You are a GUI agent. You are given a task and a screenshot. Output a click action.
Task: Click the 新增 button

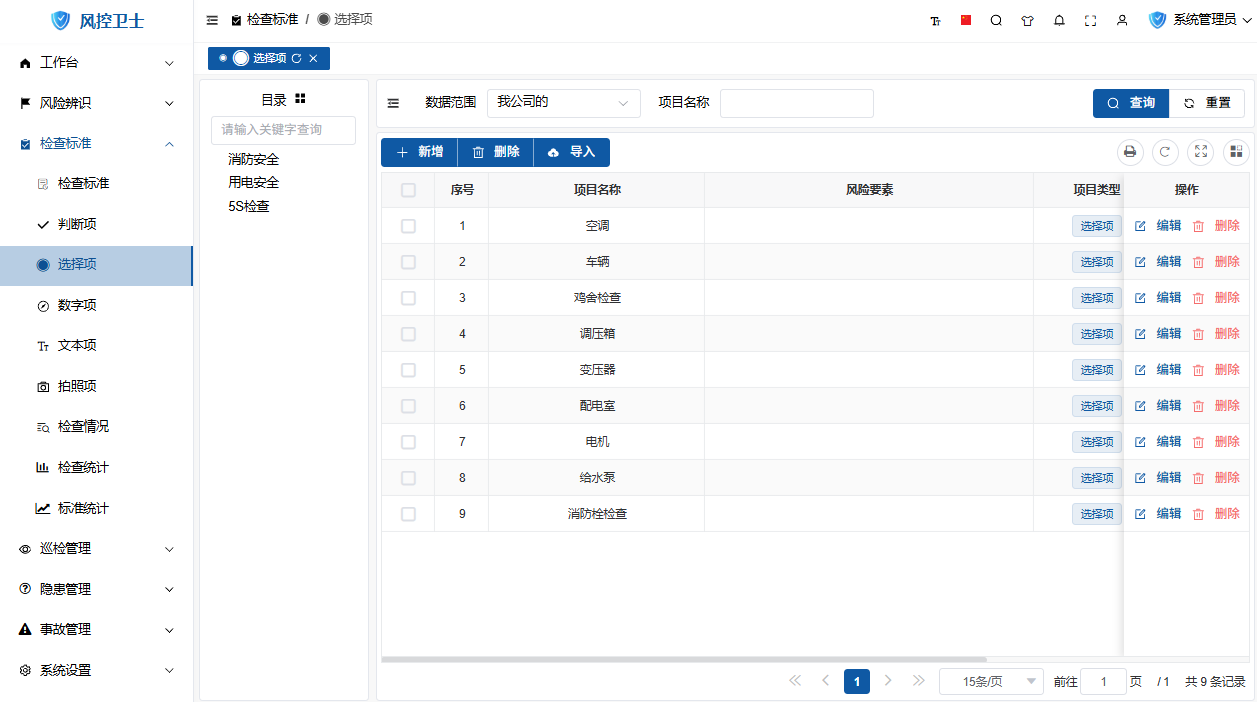coord(419,152)
